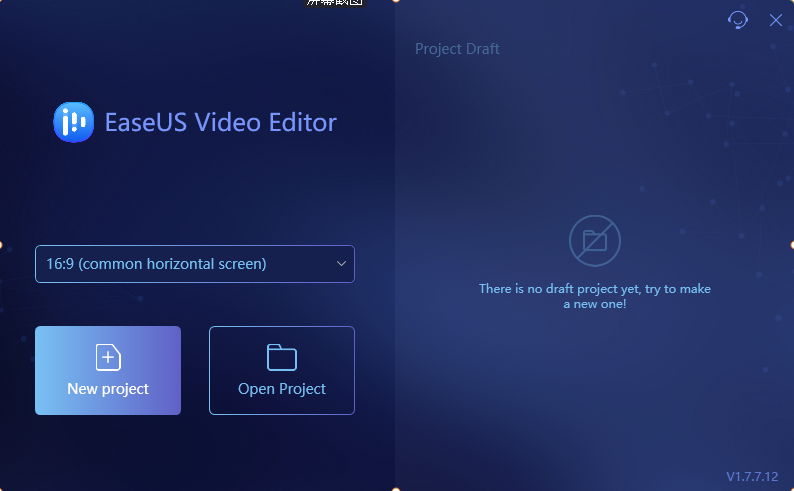The height and width of the screenshot is (491, 794).
Task: Open the customer support headset icon
Action: point(737,20)
